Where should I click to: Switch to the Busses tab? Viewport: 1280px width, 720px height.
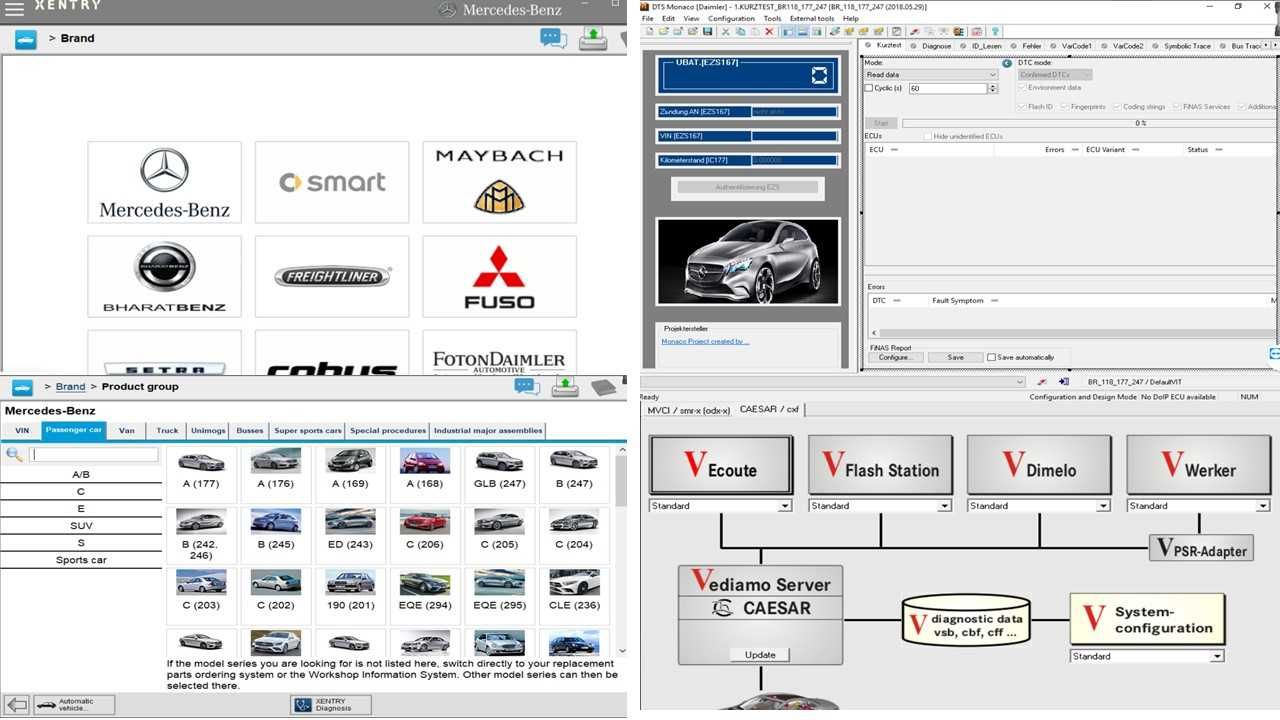(250, 431)
